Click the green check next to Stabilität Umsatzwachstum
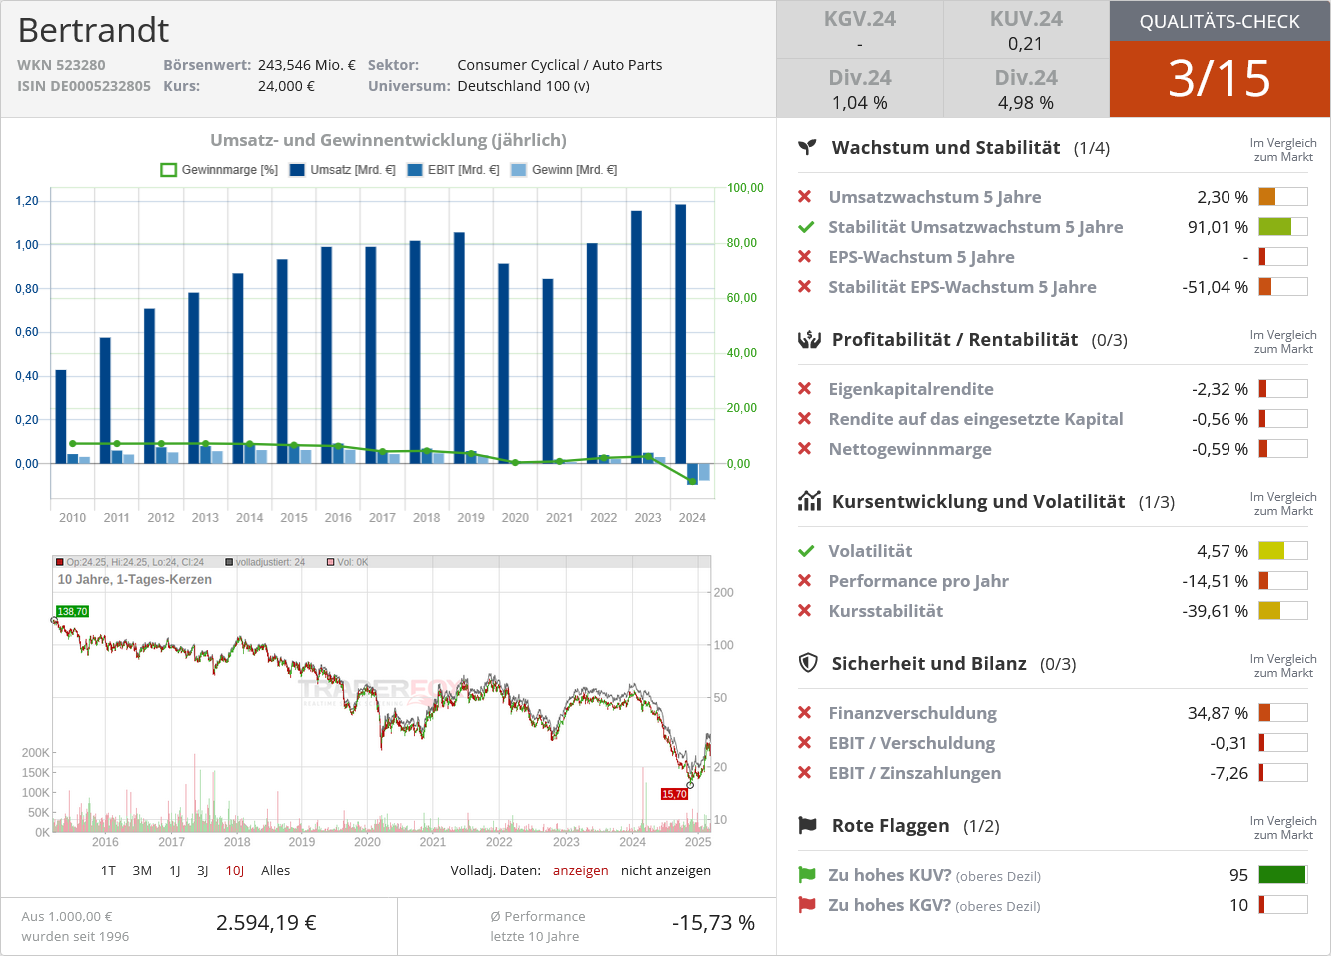 (x=806, y=227)
